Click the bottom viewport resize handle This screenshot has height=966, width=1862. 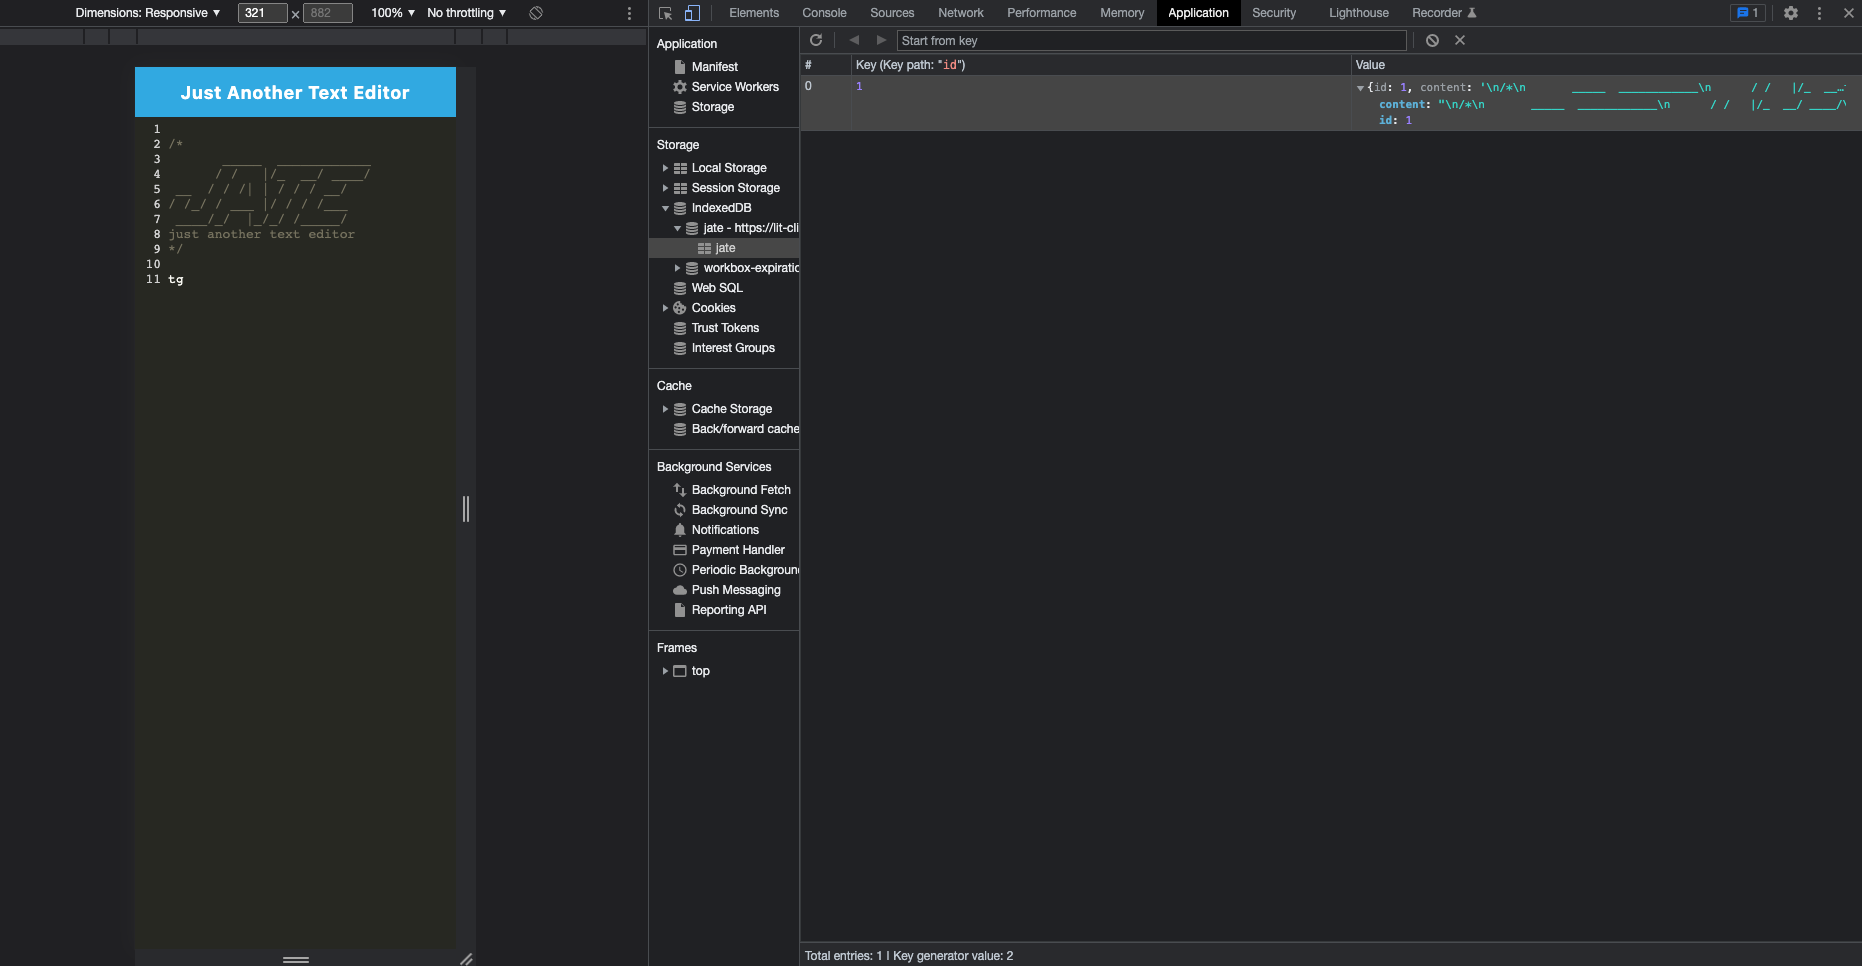point(296,959)
